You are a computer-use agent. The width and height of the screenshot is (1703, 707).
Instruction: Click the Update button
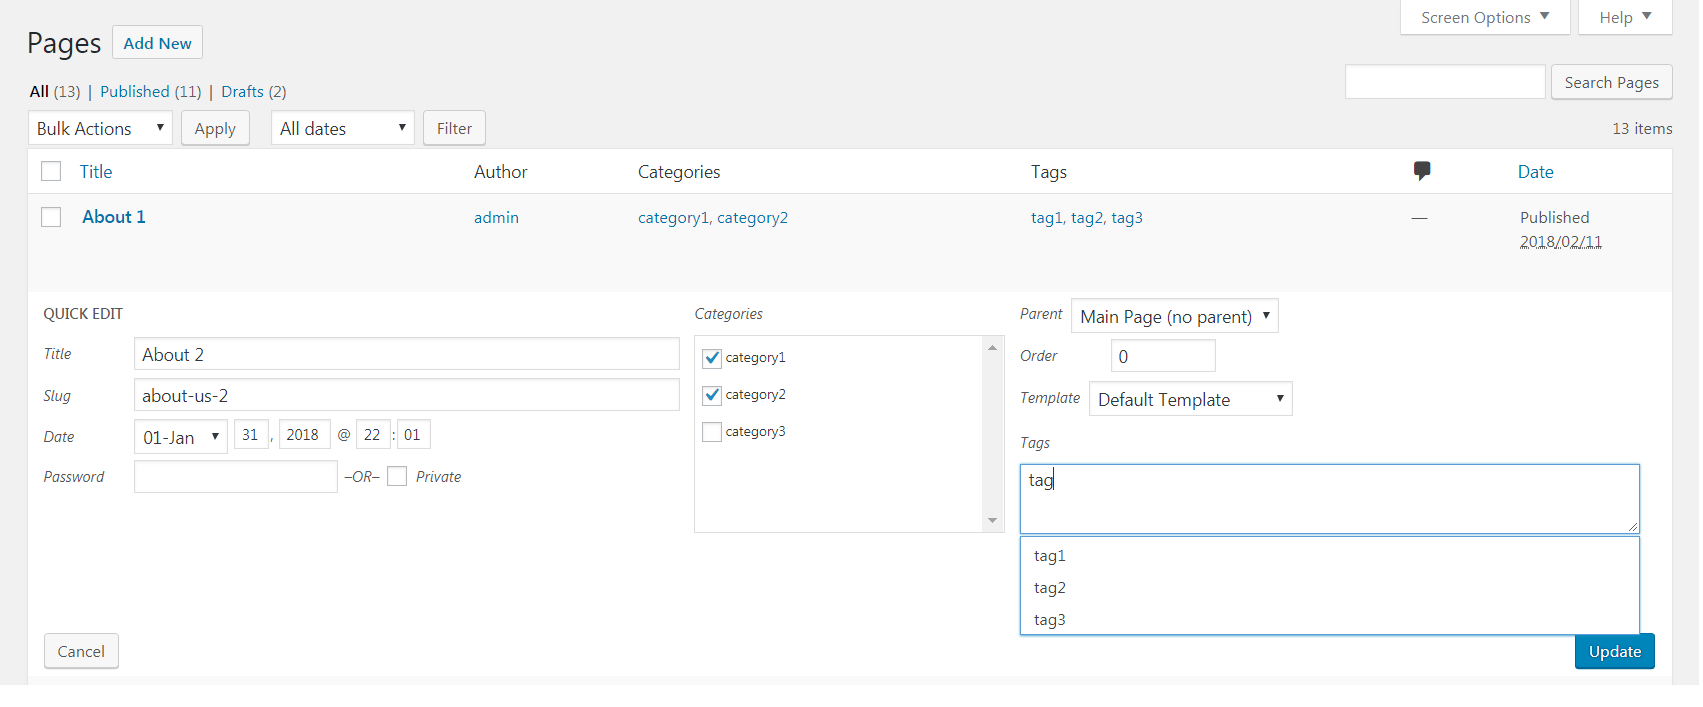[1614, 651]
